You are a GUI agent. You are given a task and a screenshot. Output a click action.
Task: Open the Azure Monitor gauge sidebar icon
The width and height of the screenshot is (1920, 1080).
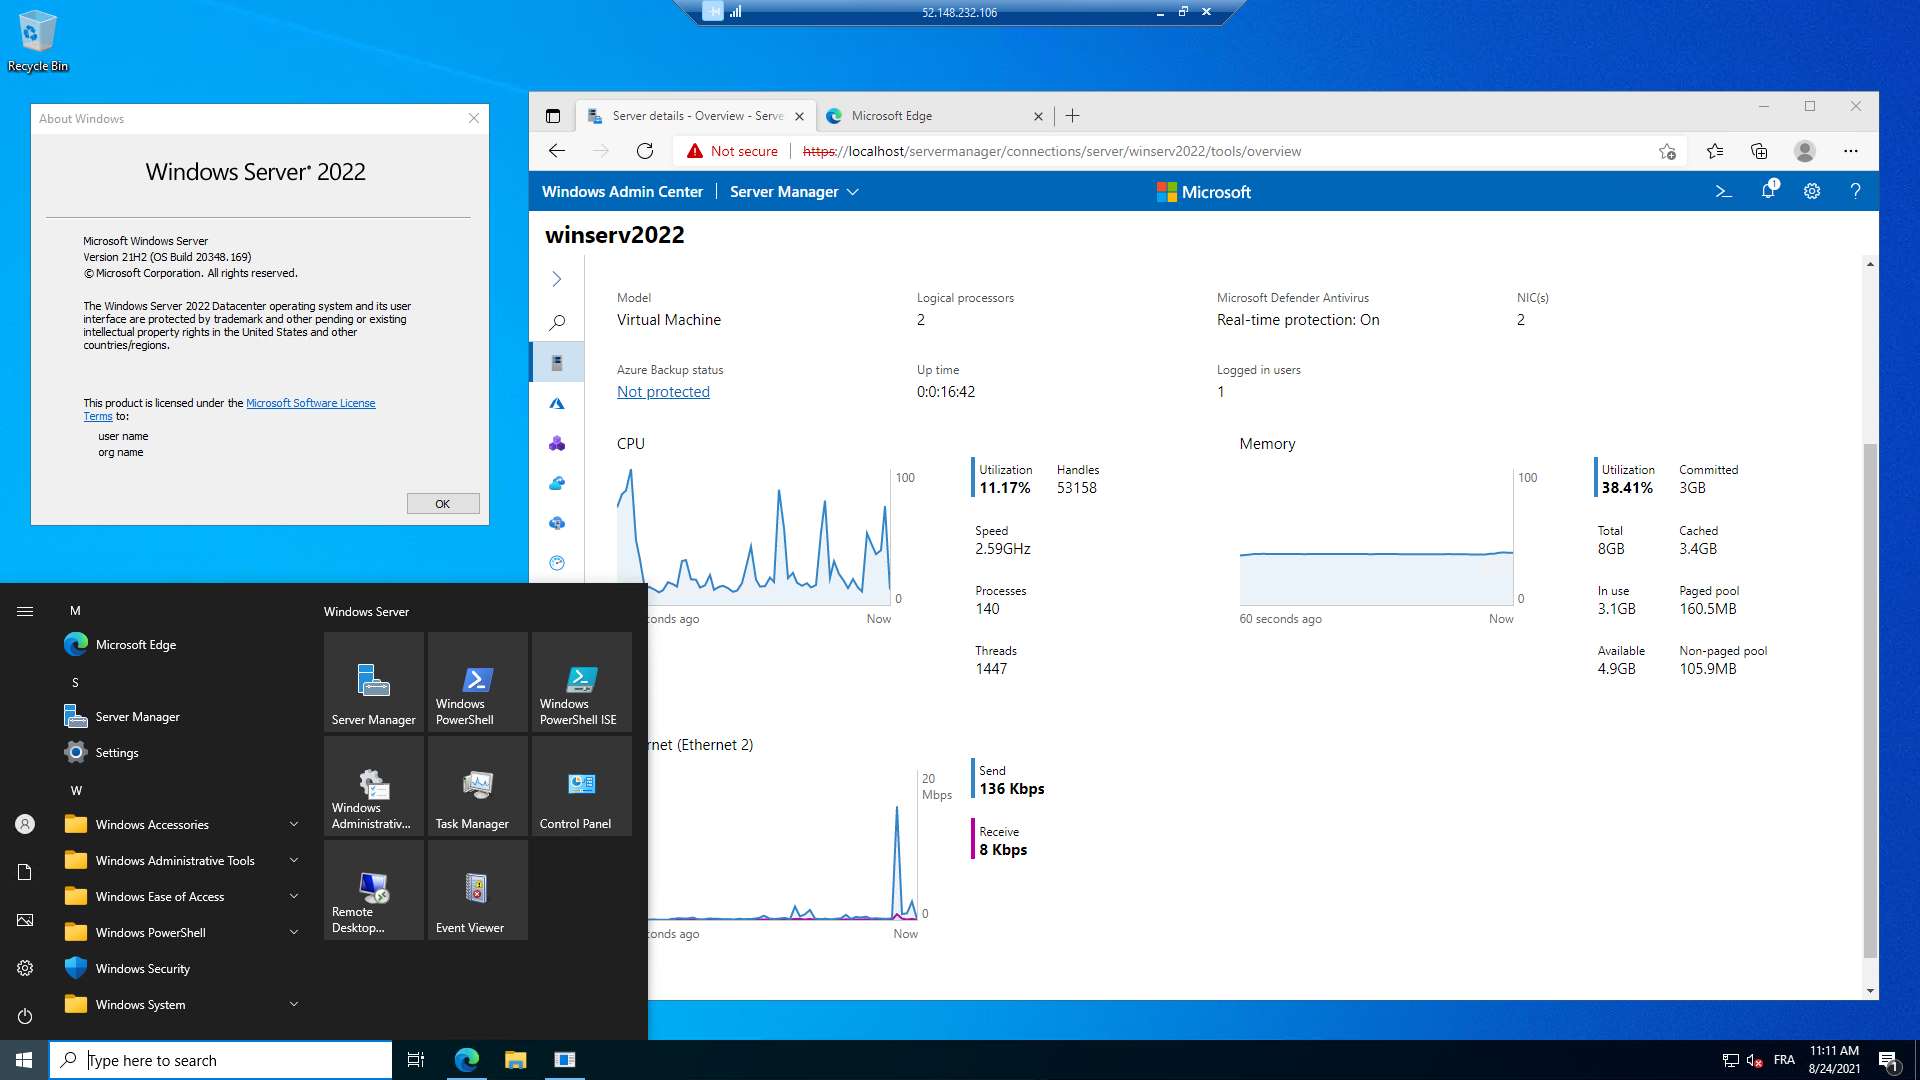pos(557,563)
